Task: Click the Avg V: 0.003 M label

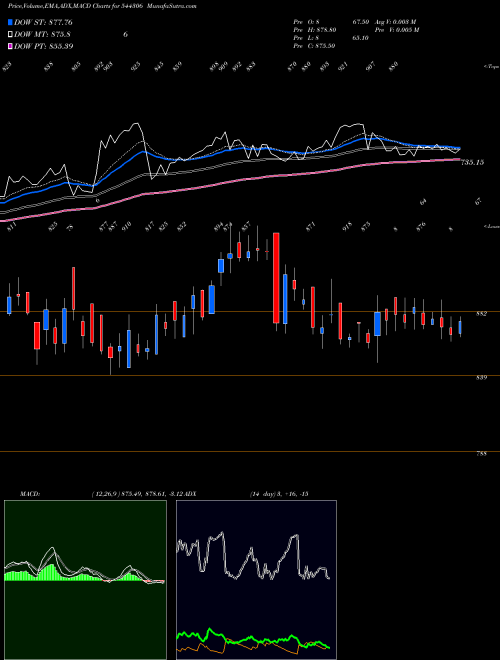Action: point(394,22)
